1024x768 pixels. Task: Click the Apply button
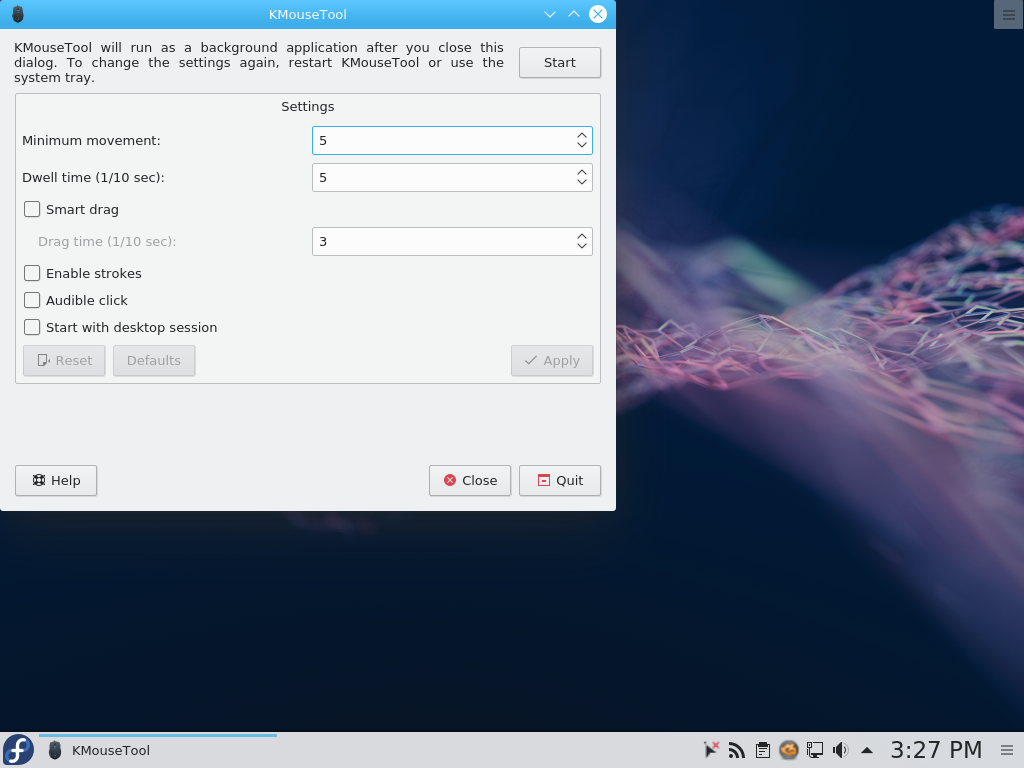pyautogui.click(x=552, y=360)
